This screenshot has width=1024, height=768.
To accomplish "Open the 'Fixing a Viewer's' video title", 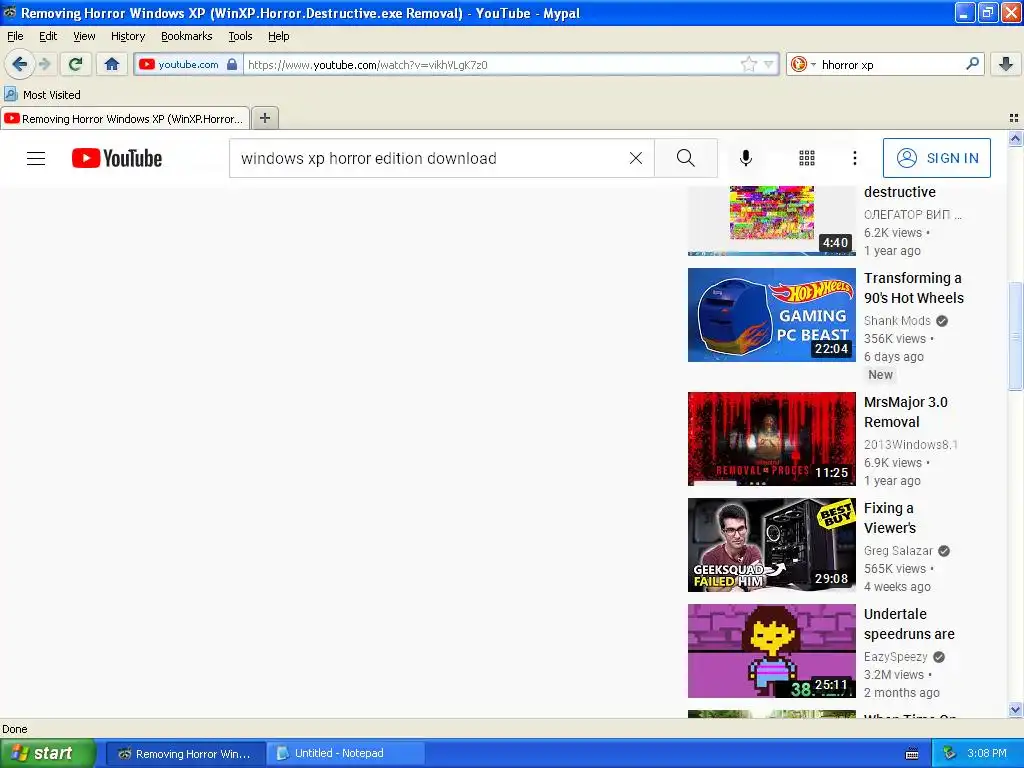I will click(x=889, y=518).
